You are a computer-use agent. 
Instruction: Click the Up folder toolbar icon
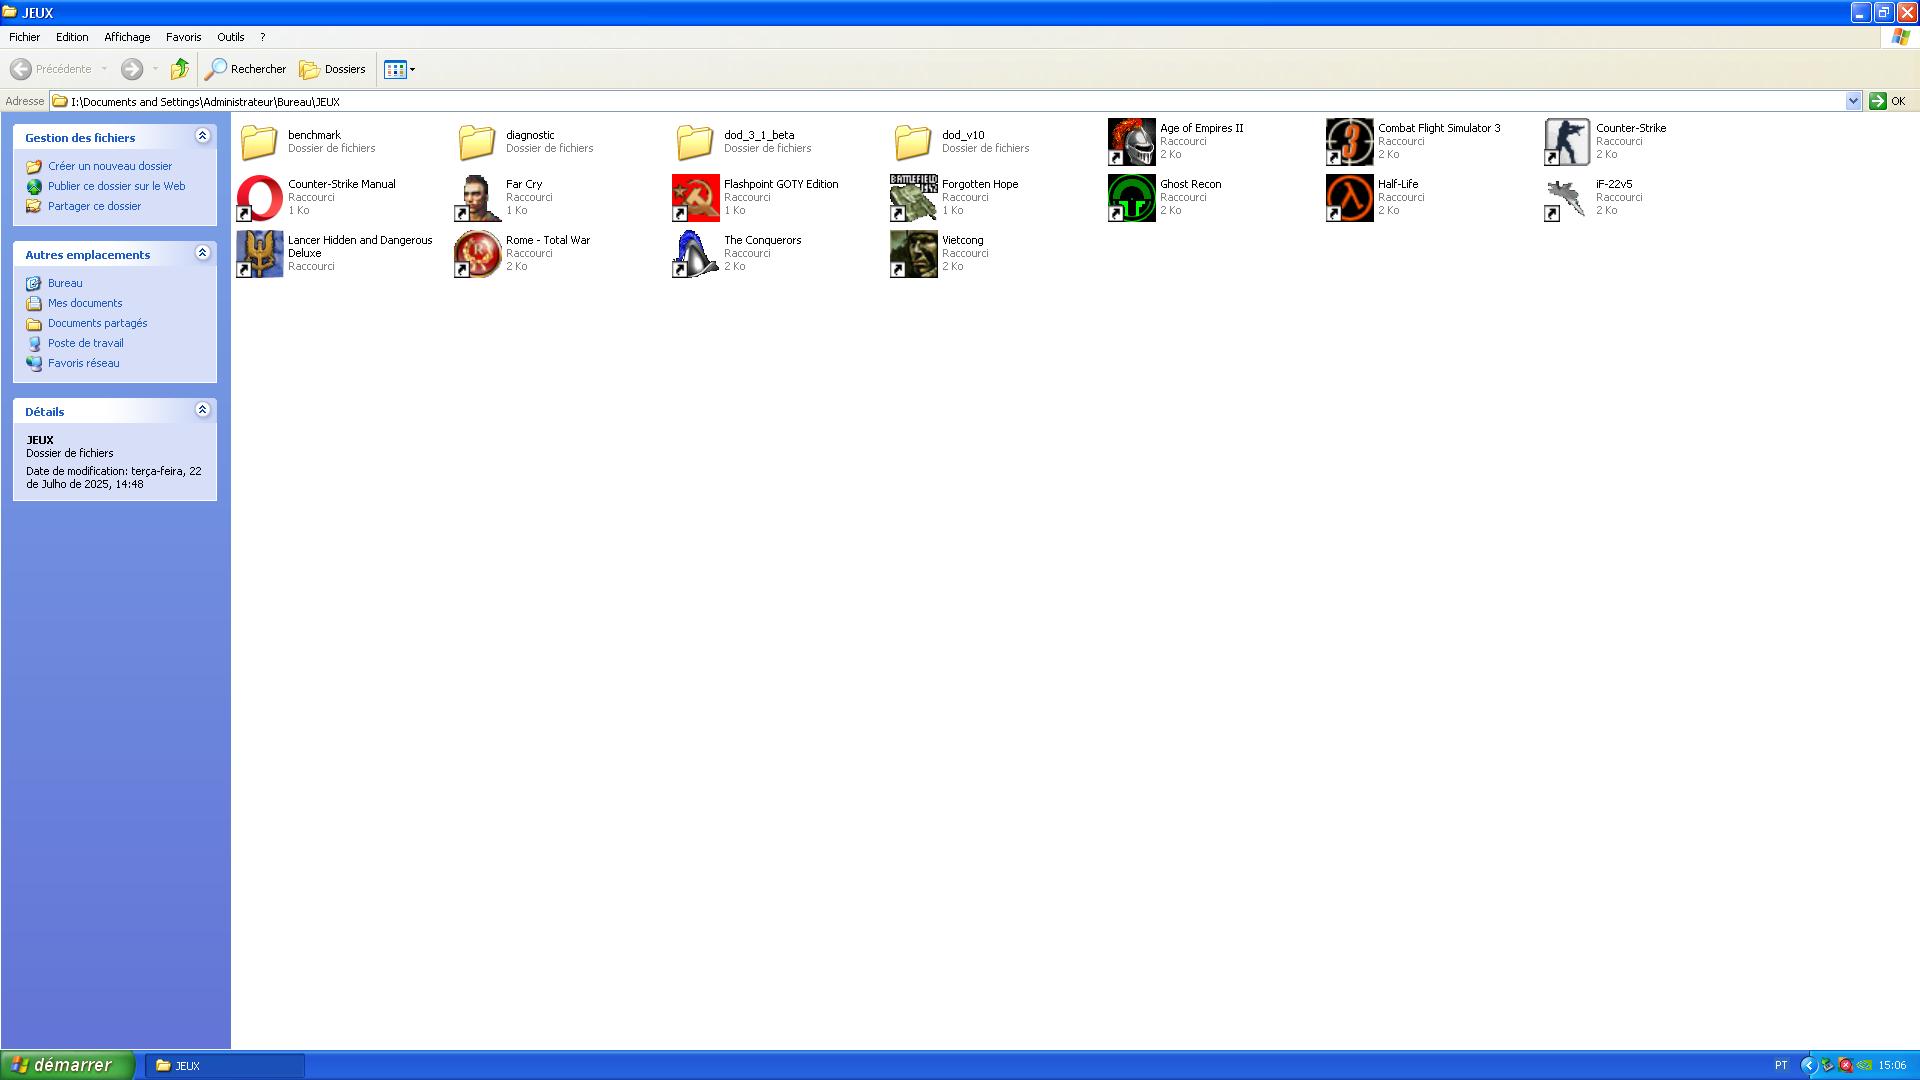coord(180,69)
